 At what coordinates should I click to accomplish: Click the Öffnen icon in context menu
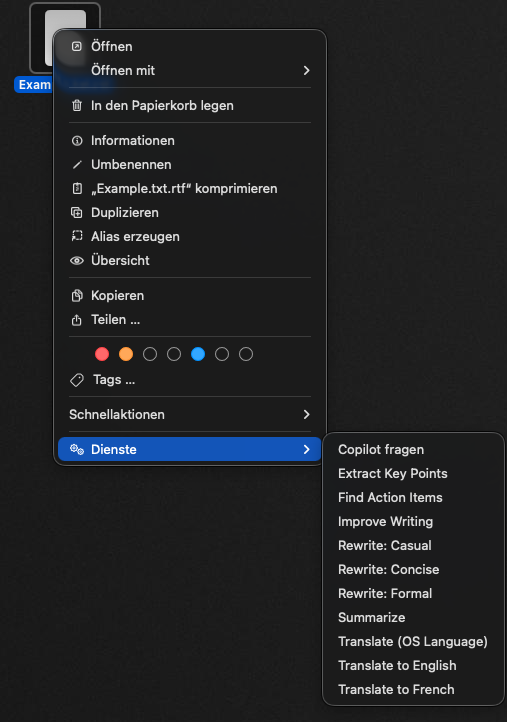click(77, 47)
